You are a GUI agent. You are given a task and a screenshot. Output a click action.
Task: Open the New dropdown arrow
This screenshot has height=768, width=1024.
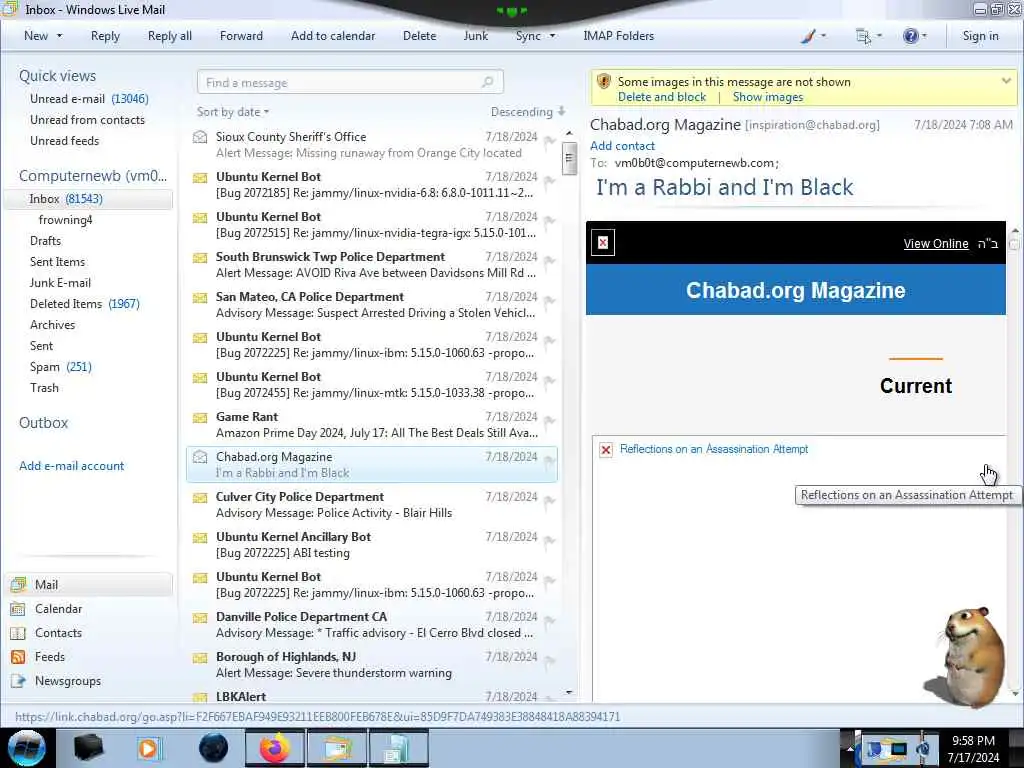point(59,36)
